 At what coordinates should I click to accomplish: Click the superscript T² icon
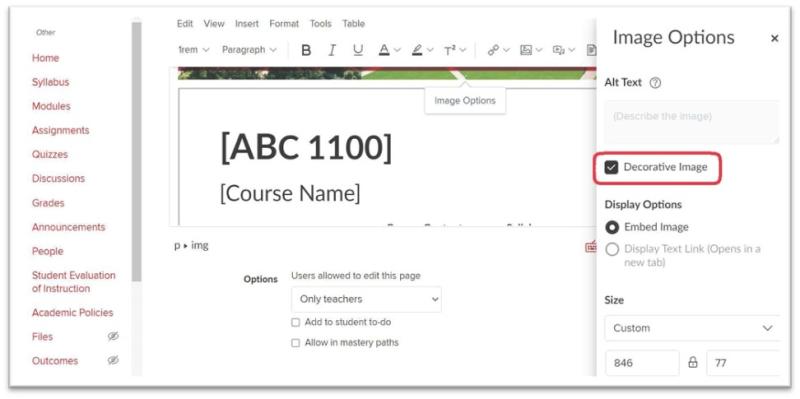pyautogui.click(x=450, y=50)
